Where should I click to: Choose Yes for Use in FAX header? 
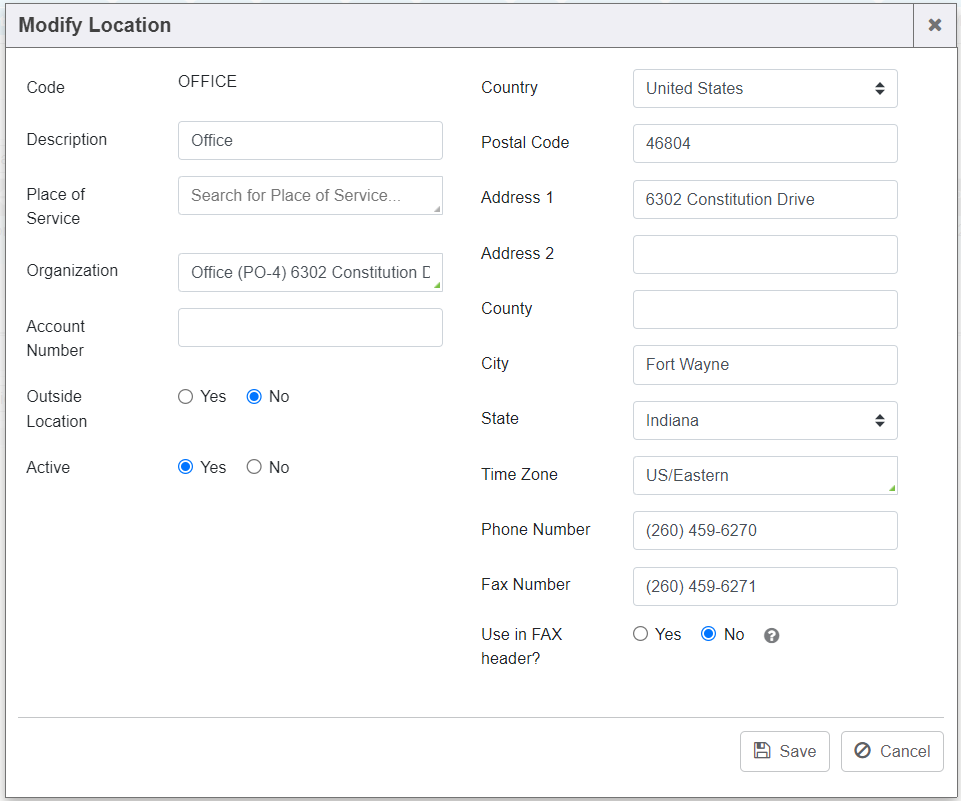(640, 634)
